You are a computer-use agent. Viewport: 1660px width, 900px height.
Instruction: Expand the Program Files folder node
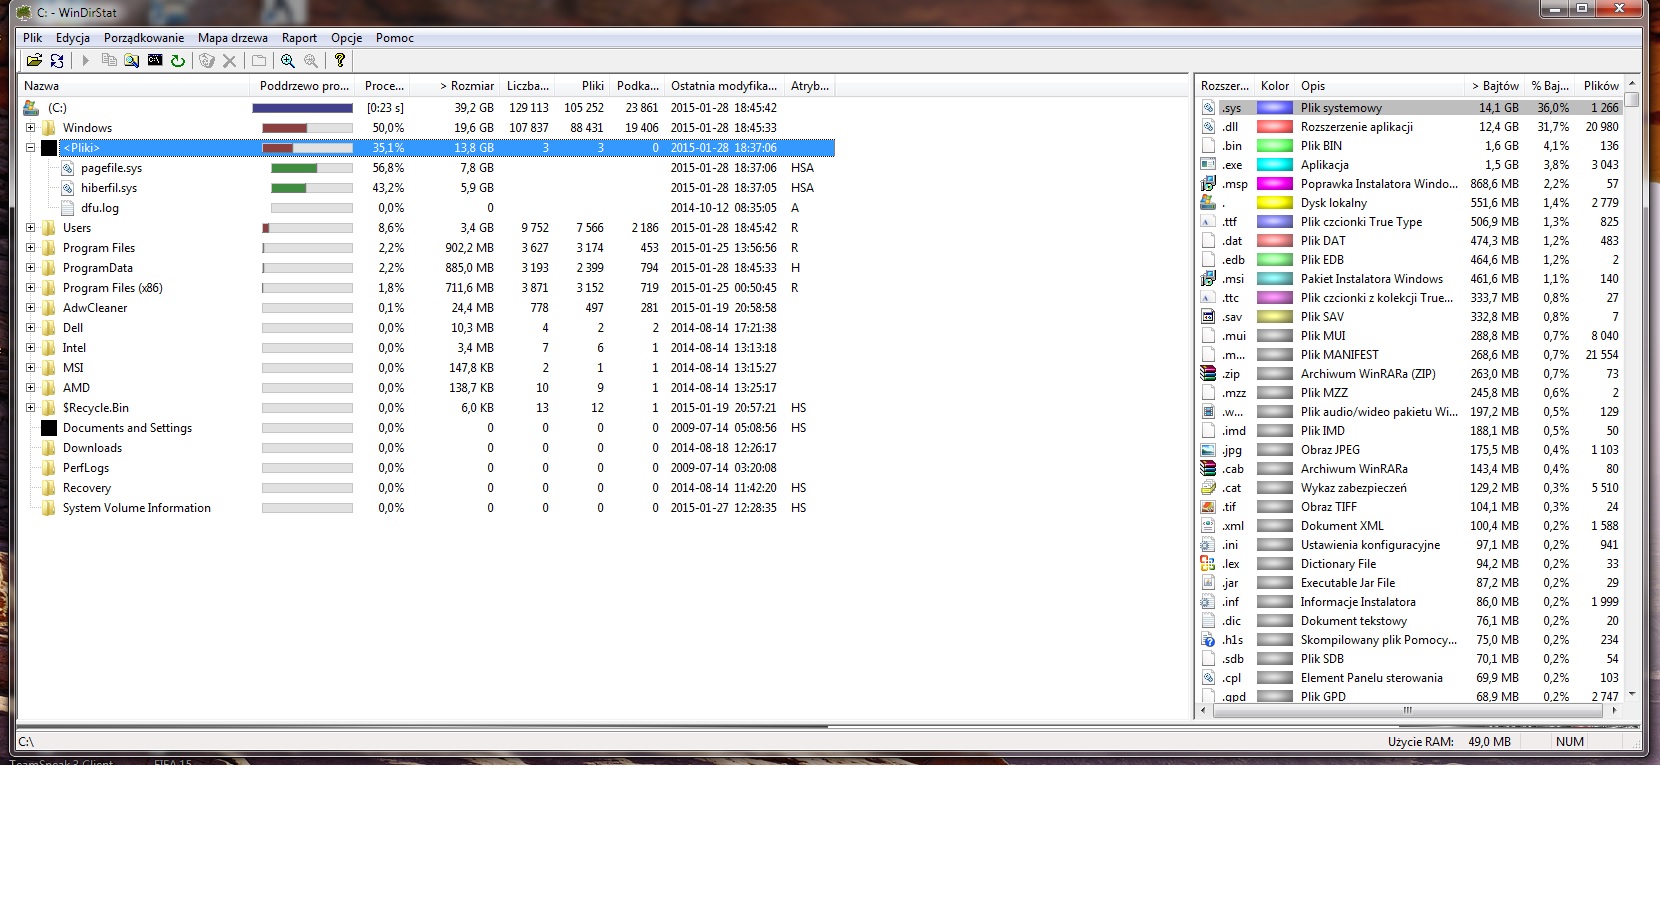pos(30,248)
